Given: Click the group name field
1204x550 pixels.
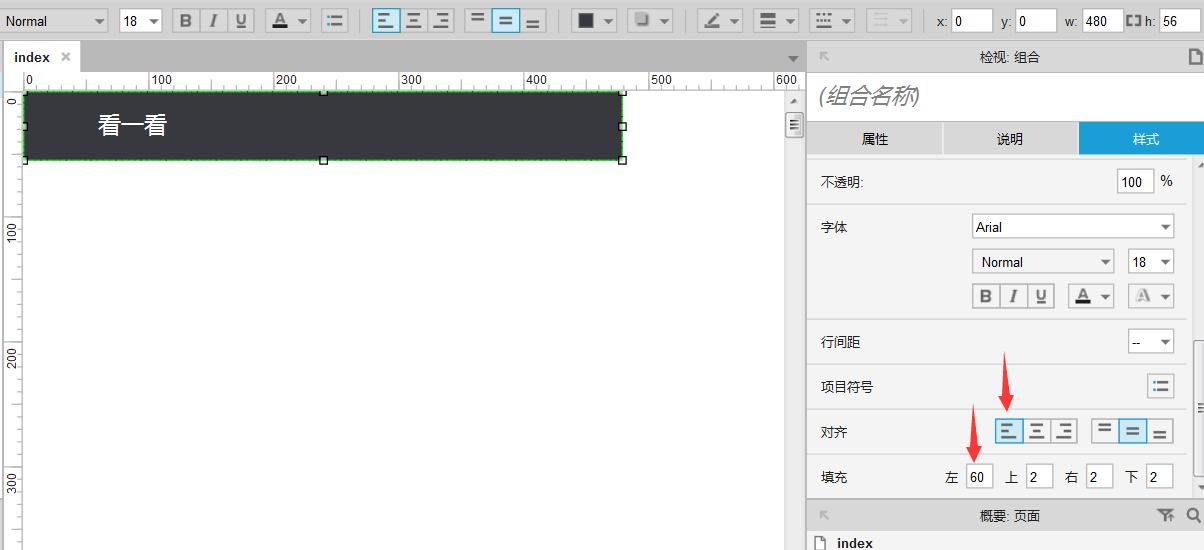Looking at the screenshot, I should (x=1004, y=96).
